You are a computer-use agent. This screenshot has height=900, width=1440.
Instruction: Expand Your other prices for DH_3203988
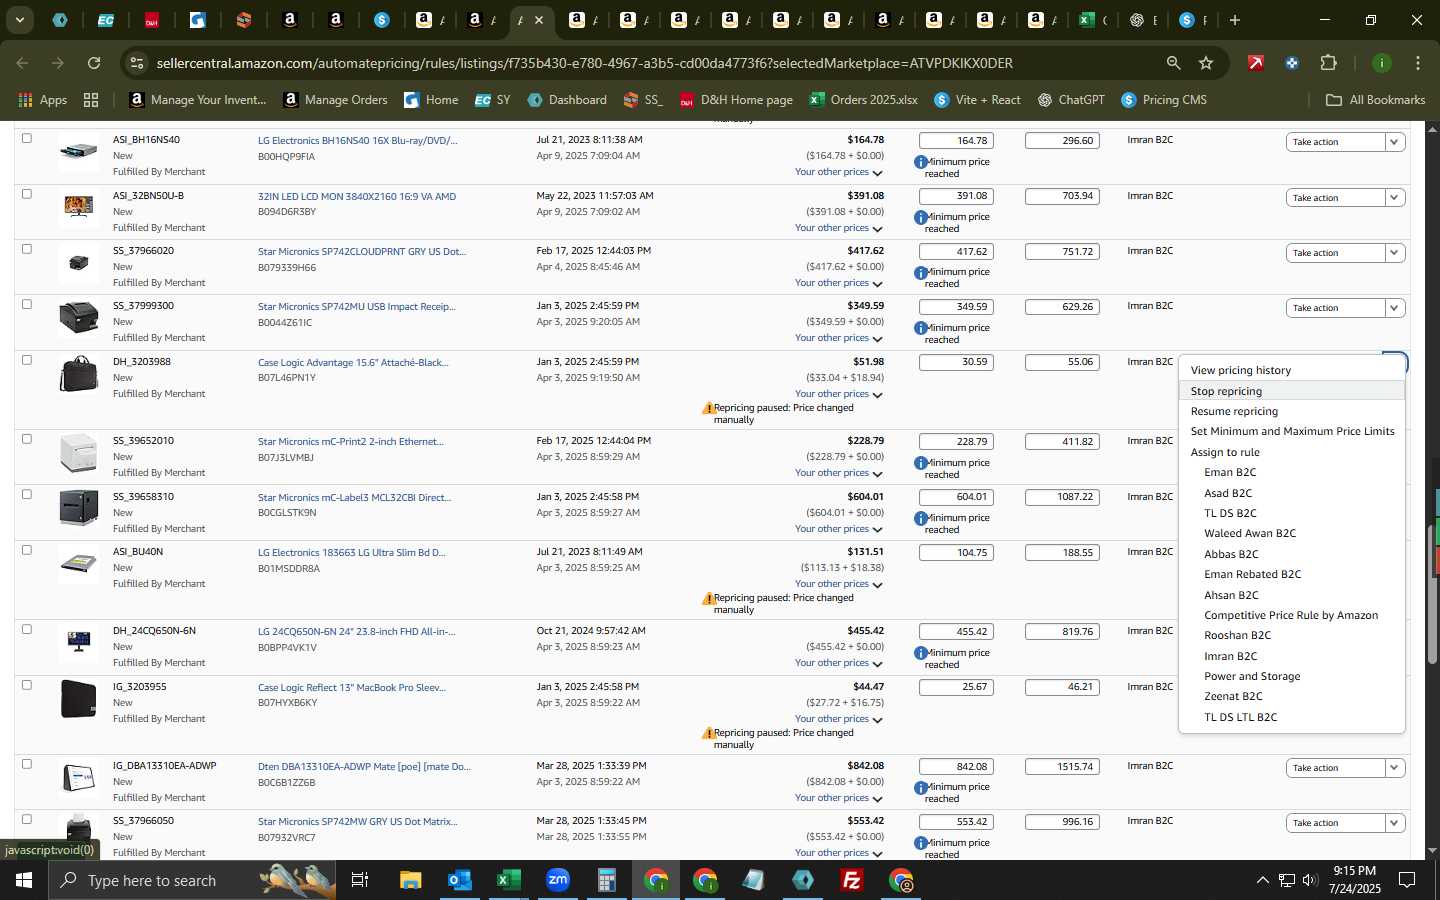[x=838, y=394]
